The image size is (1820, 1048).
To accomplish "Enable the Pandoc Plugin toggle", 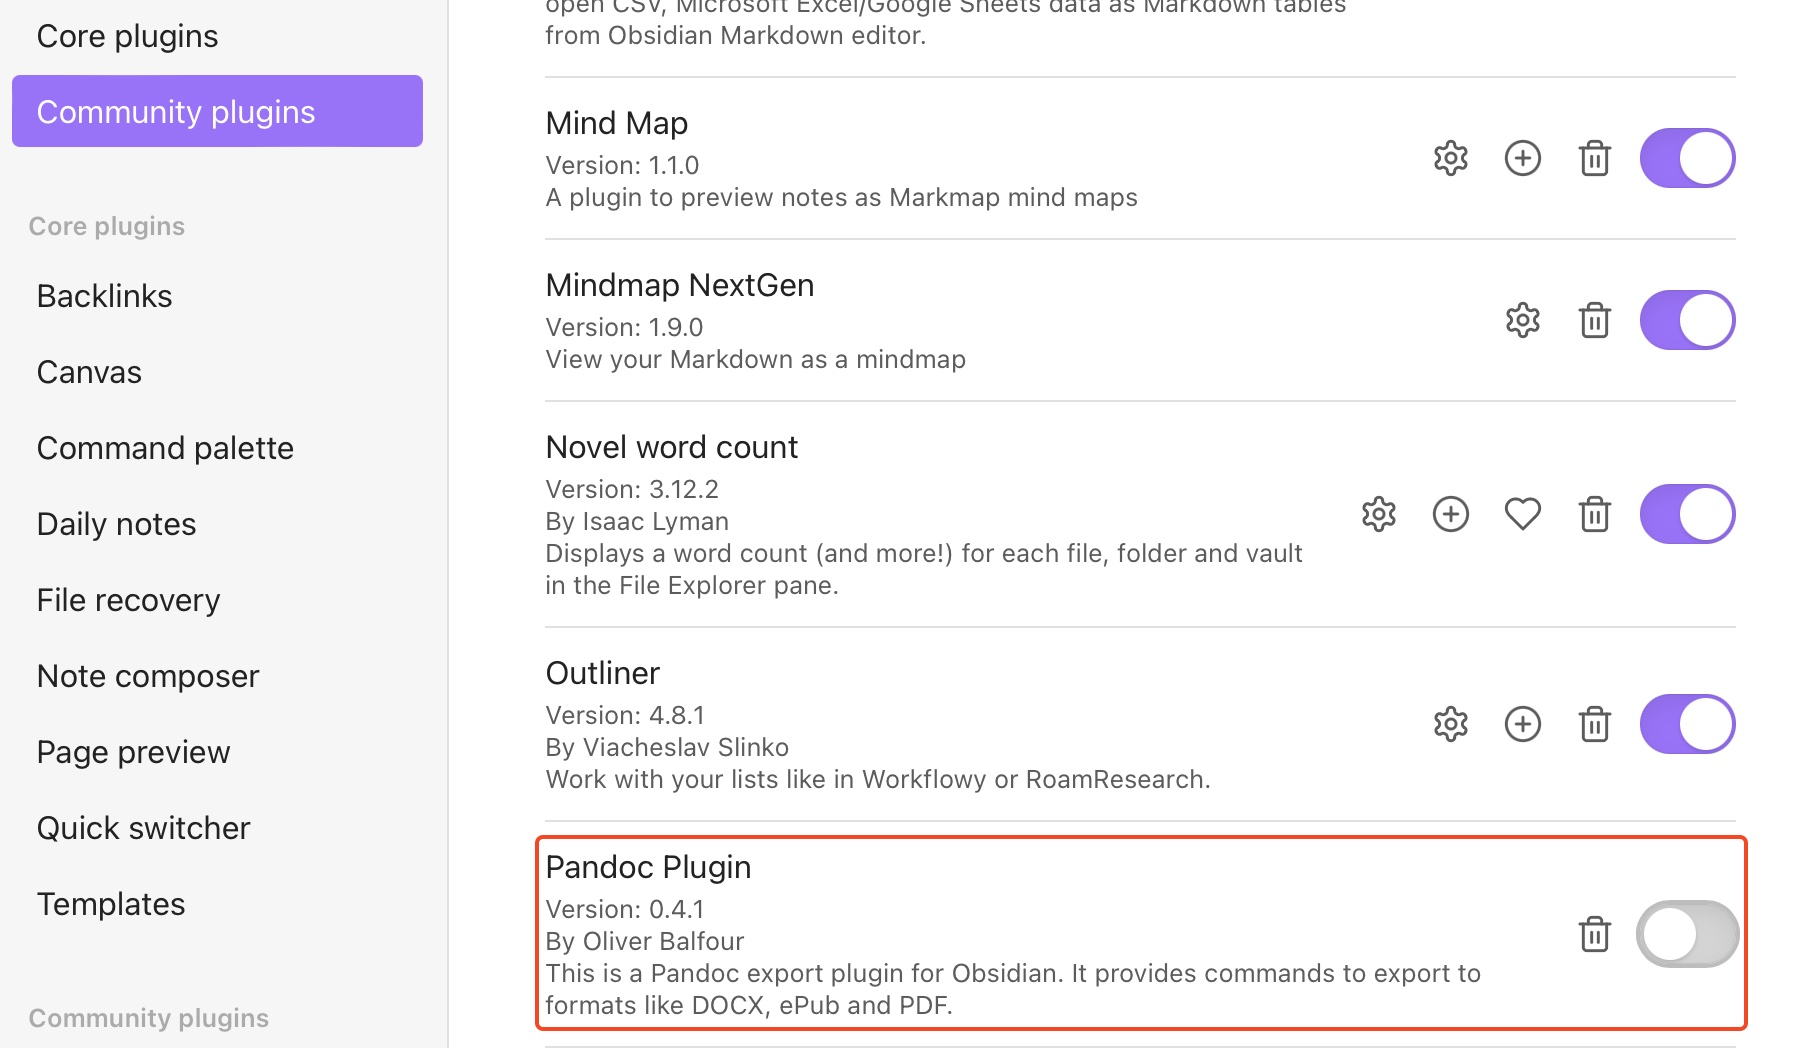I will [x=1687, y=934].
